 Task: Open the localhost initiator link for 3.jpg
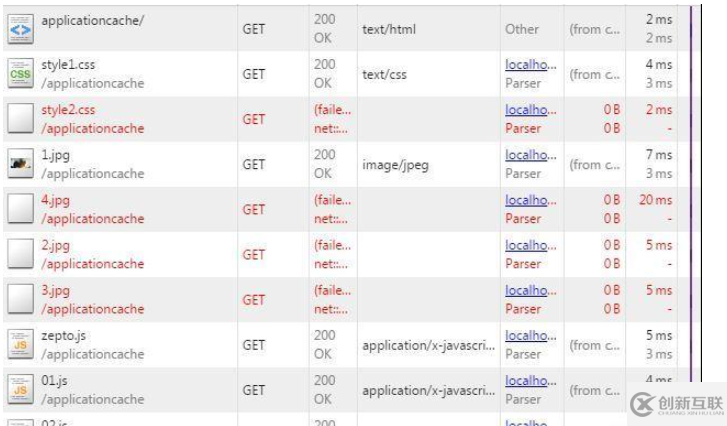click(530, 291)
